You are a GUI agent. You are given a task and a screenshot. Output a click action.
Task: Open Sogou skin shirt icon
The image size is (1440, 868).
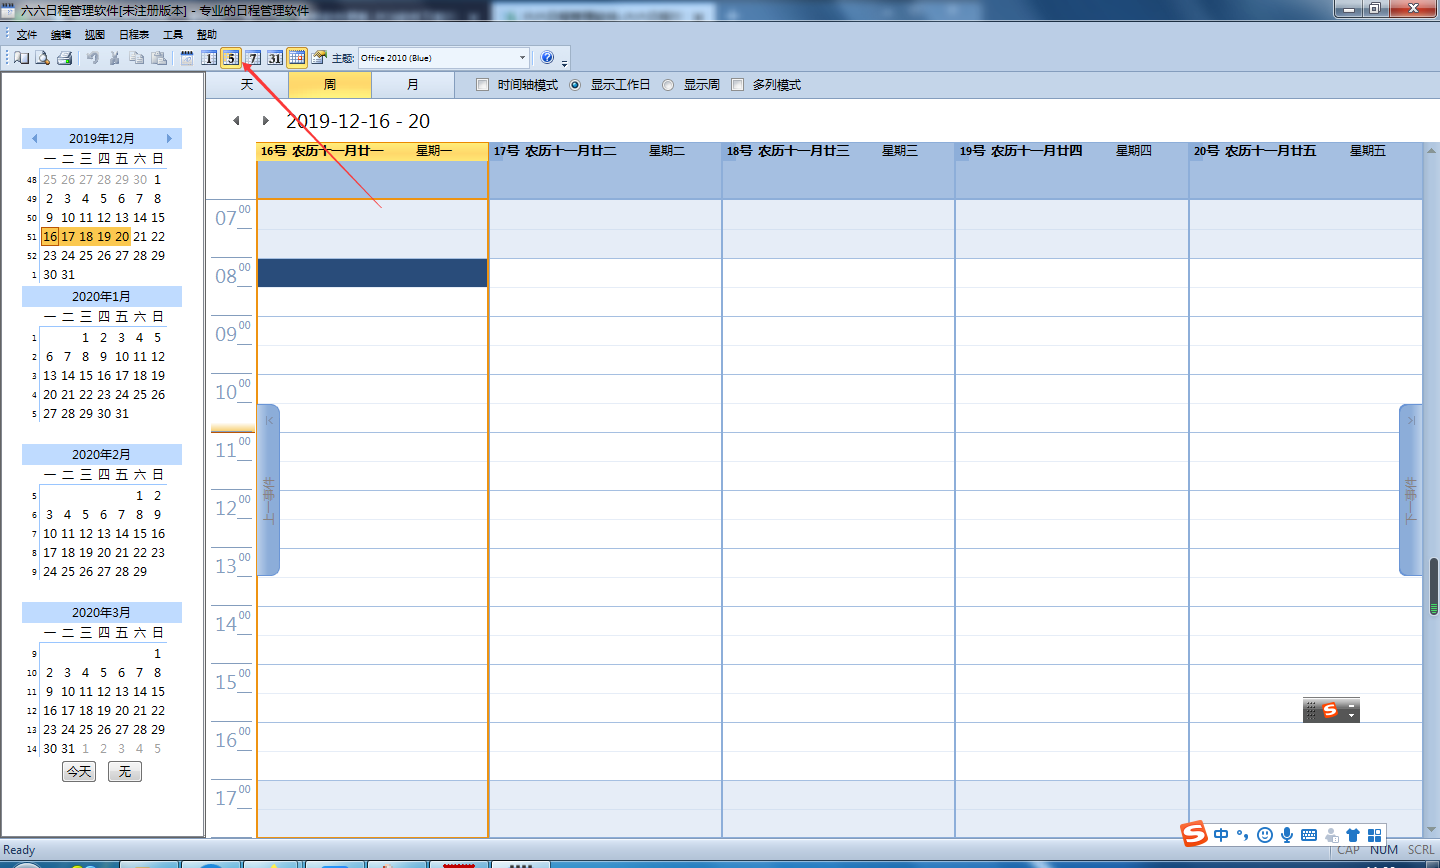1353,835
